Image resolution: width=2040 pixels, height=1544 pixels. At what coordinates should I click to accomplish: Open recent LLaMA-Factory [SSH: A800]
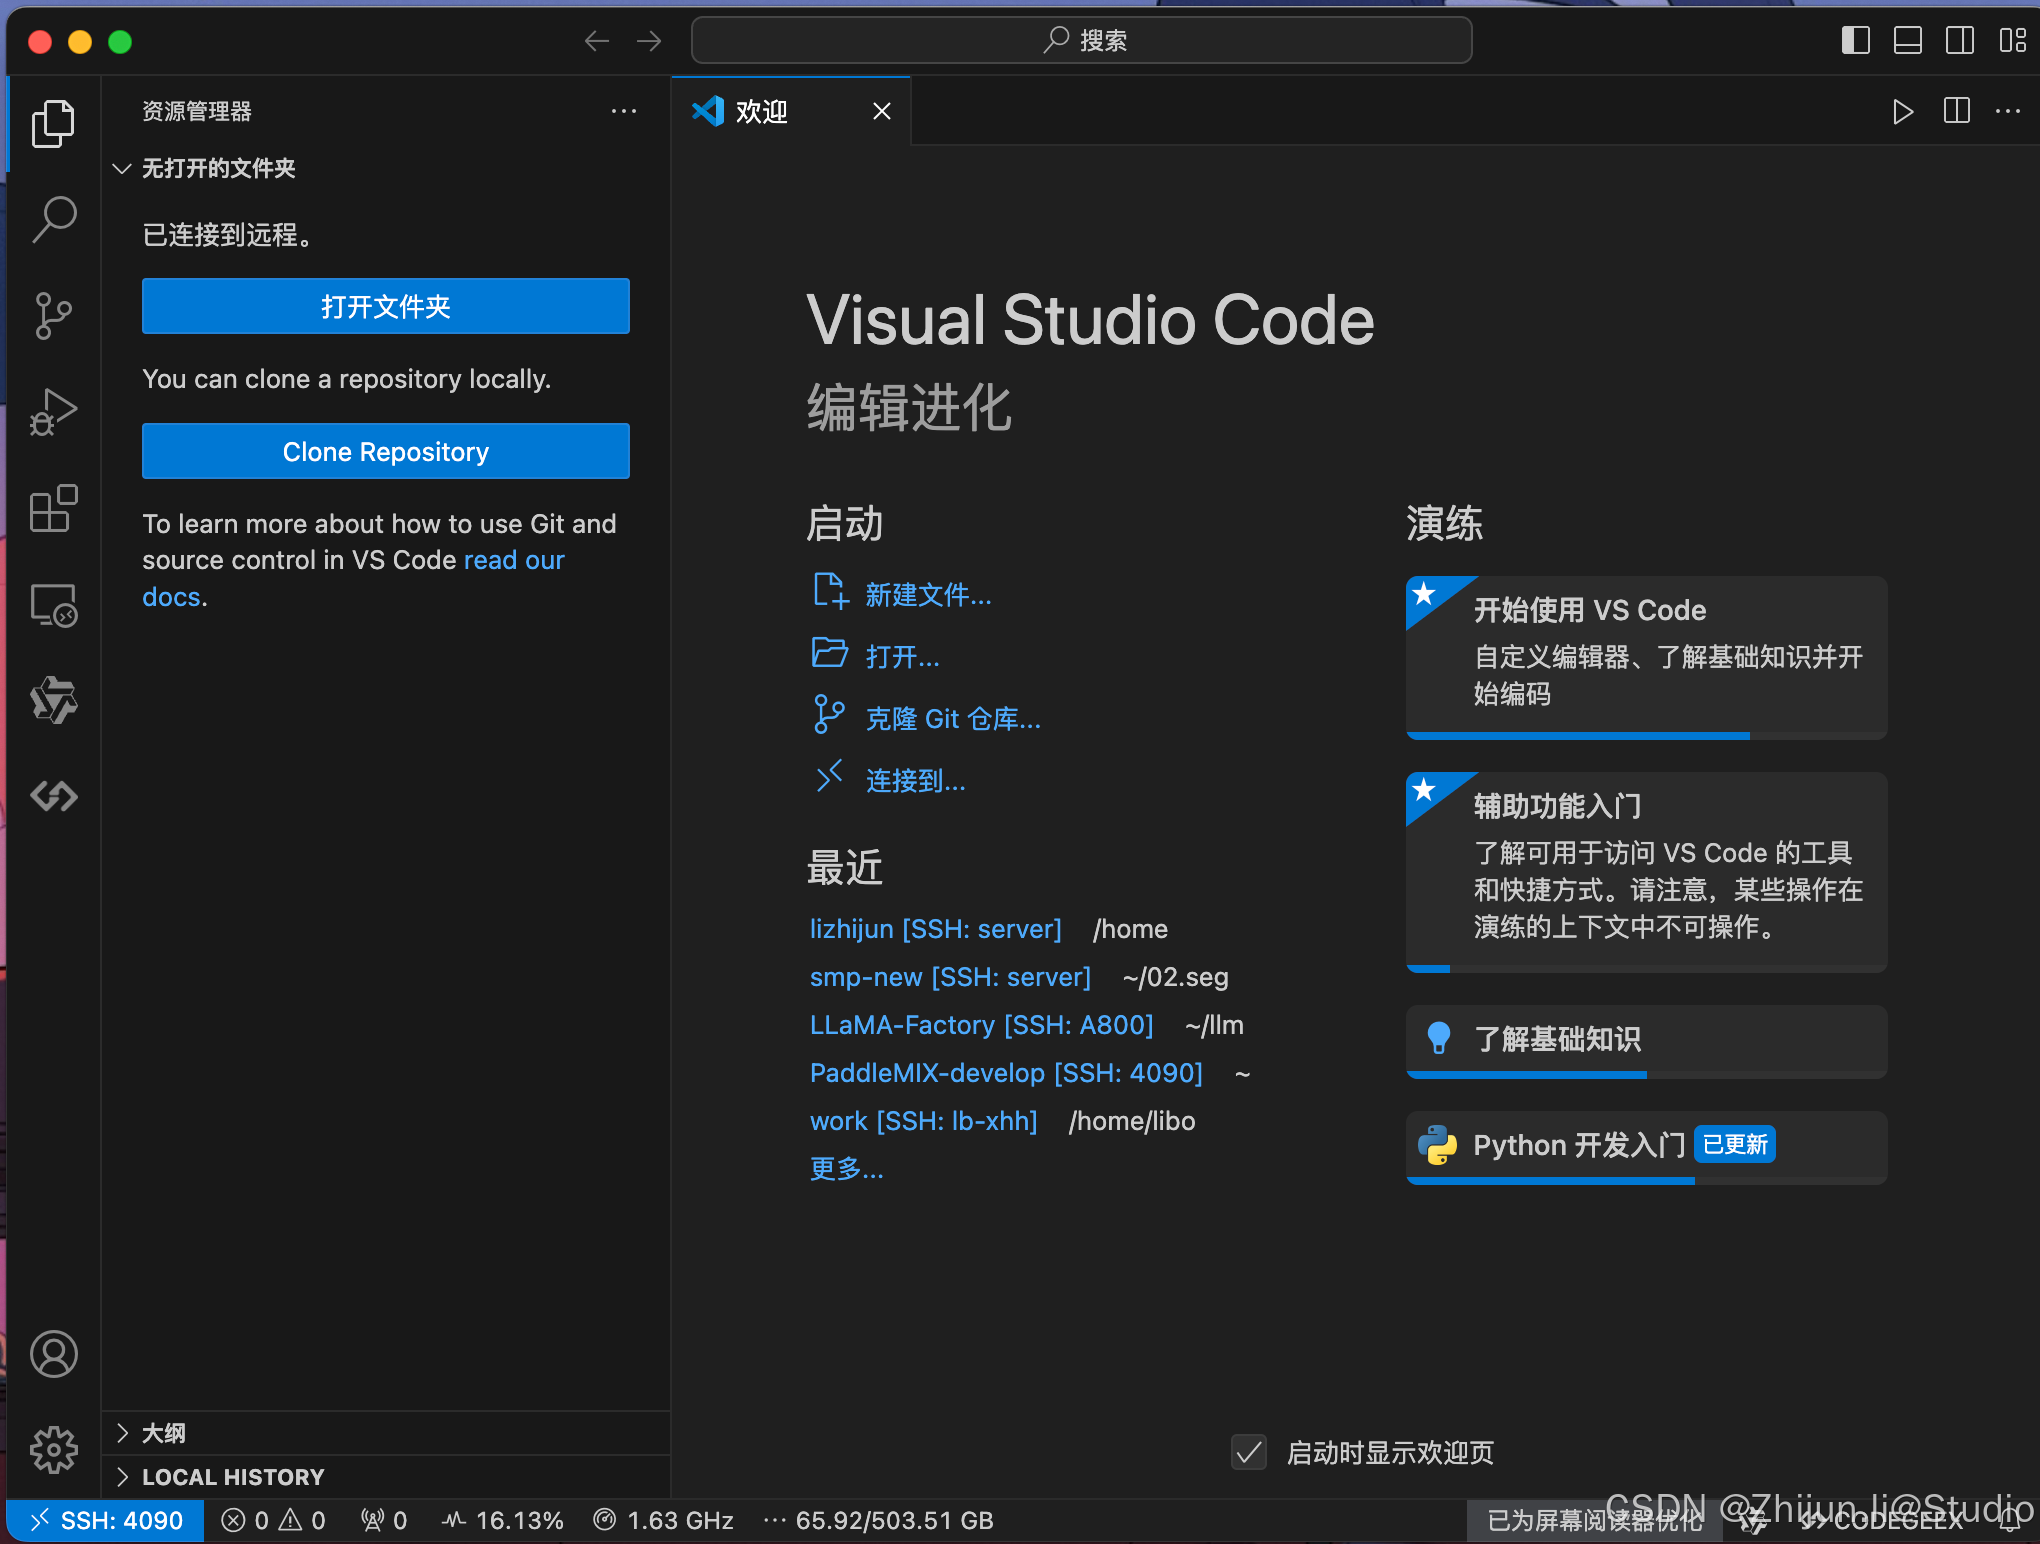(x=981, y=1025)
